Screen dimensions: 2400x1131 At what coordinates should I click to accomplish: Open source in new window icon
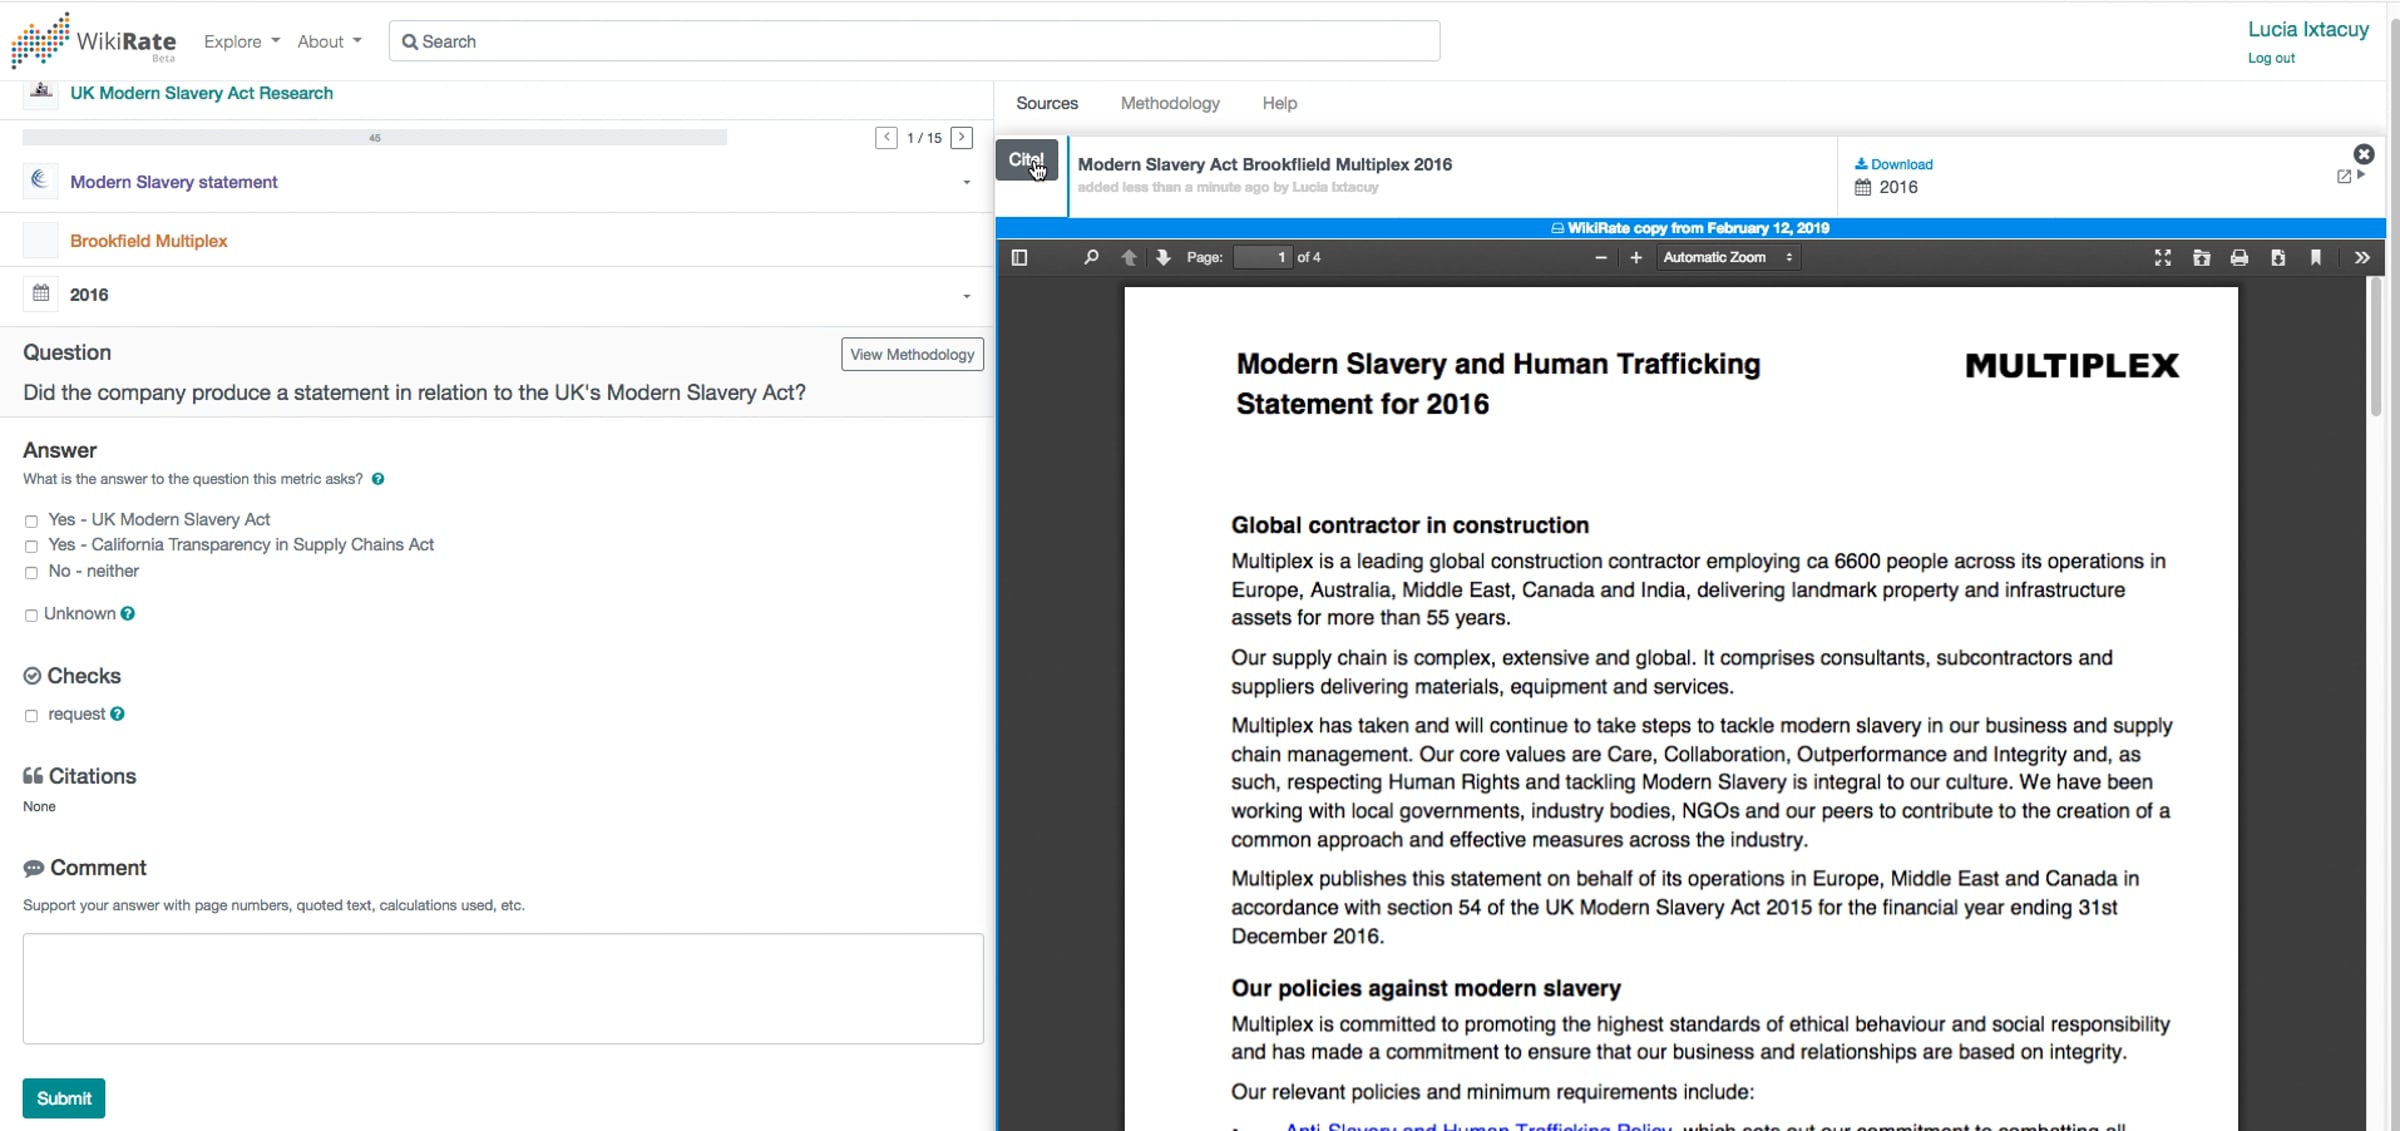click(2344, 176)
